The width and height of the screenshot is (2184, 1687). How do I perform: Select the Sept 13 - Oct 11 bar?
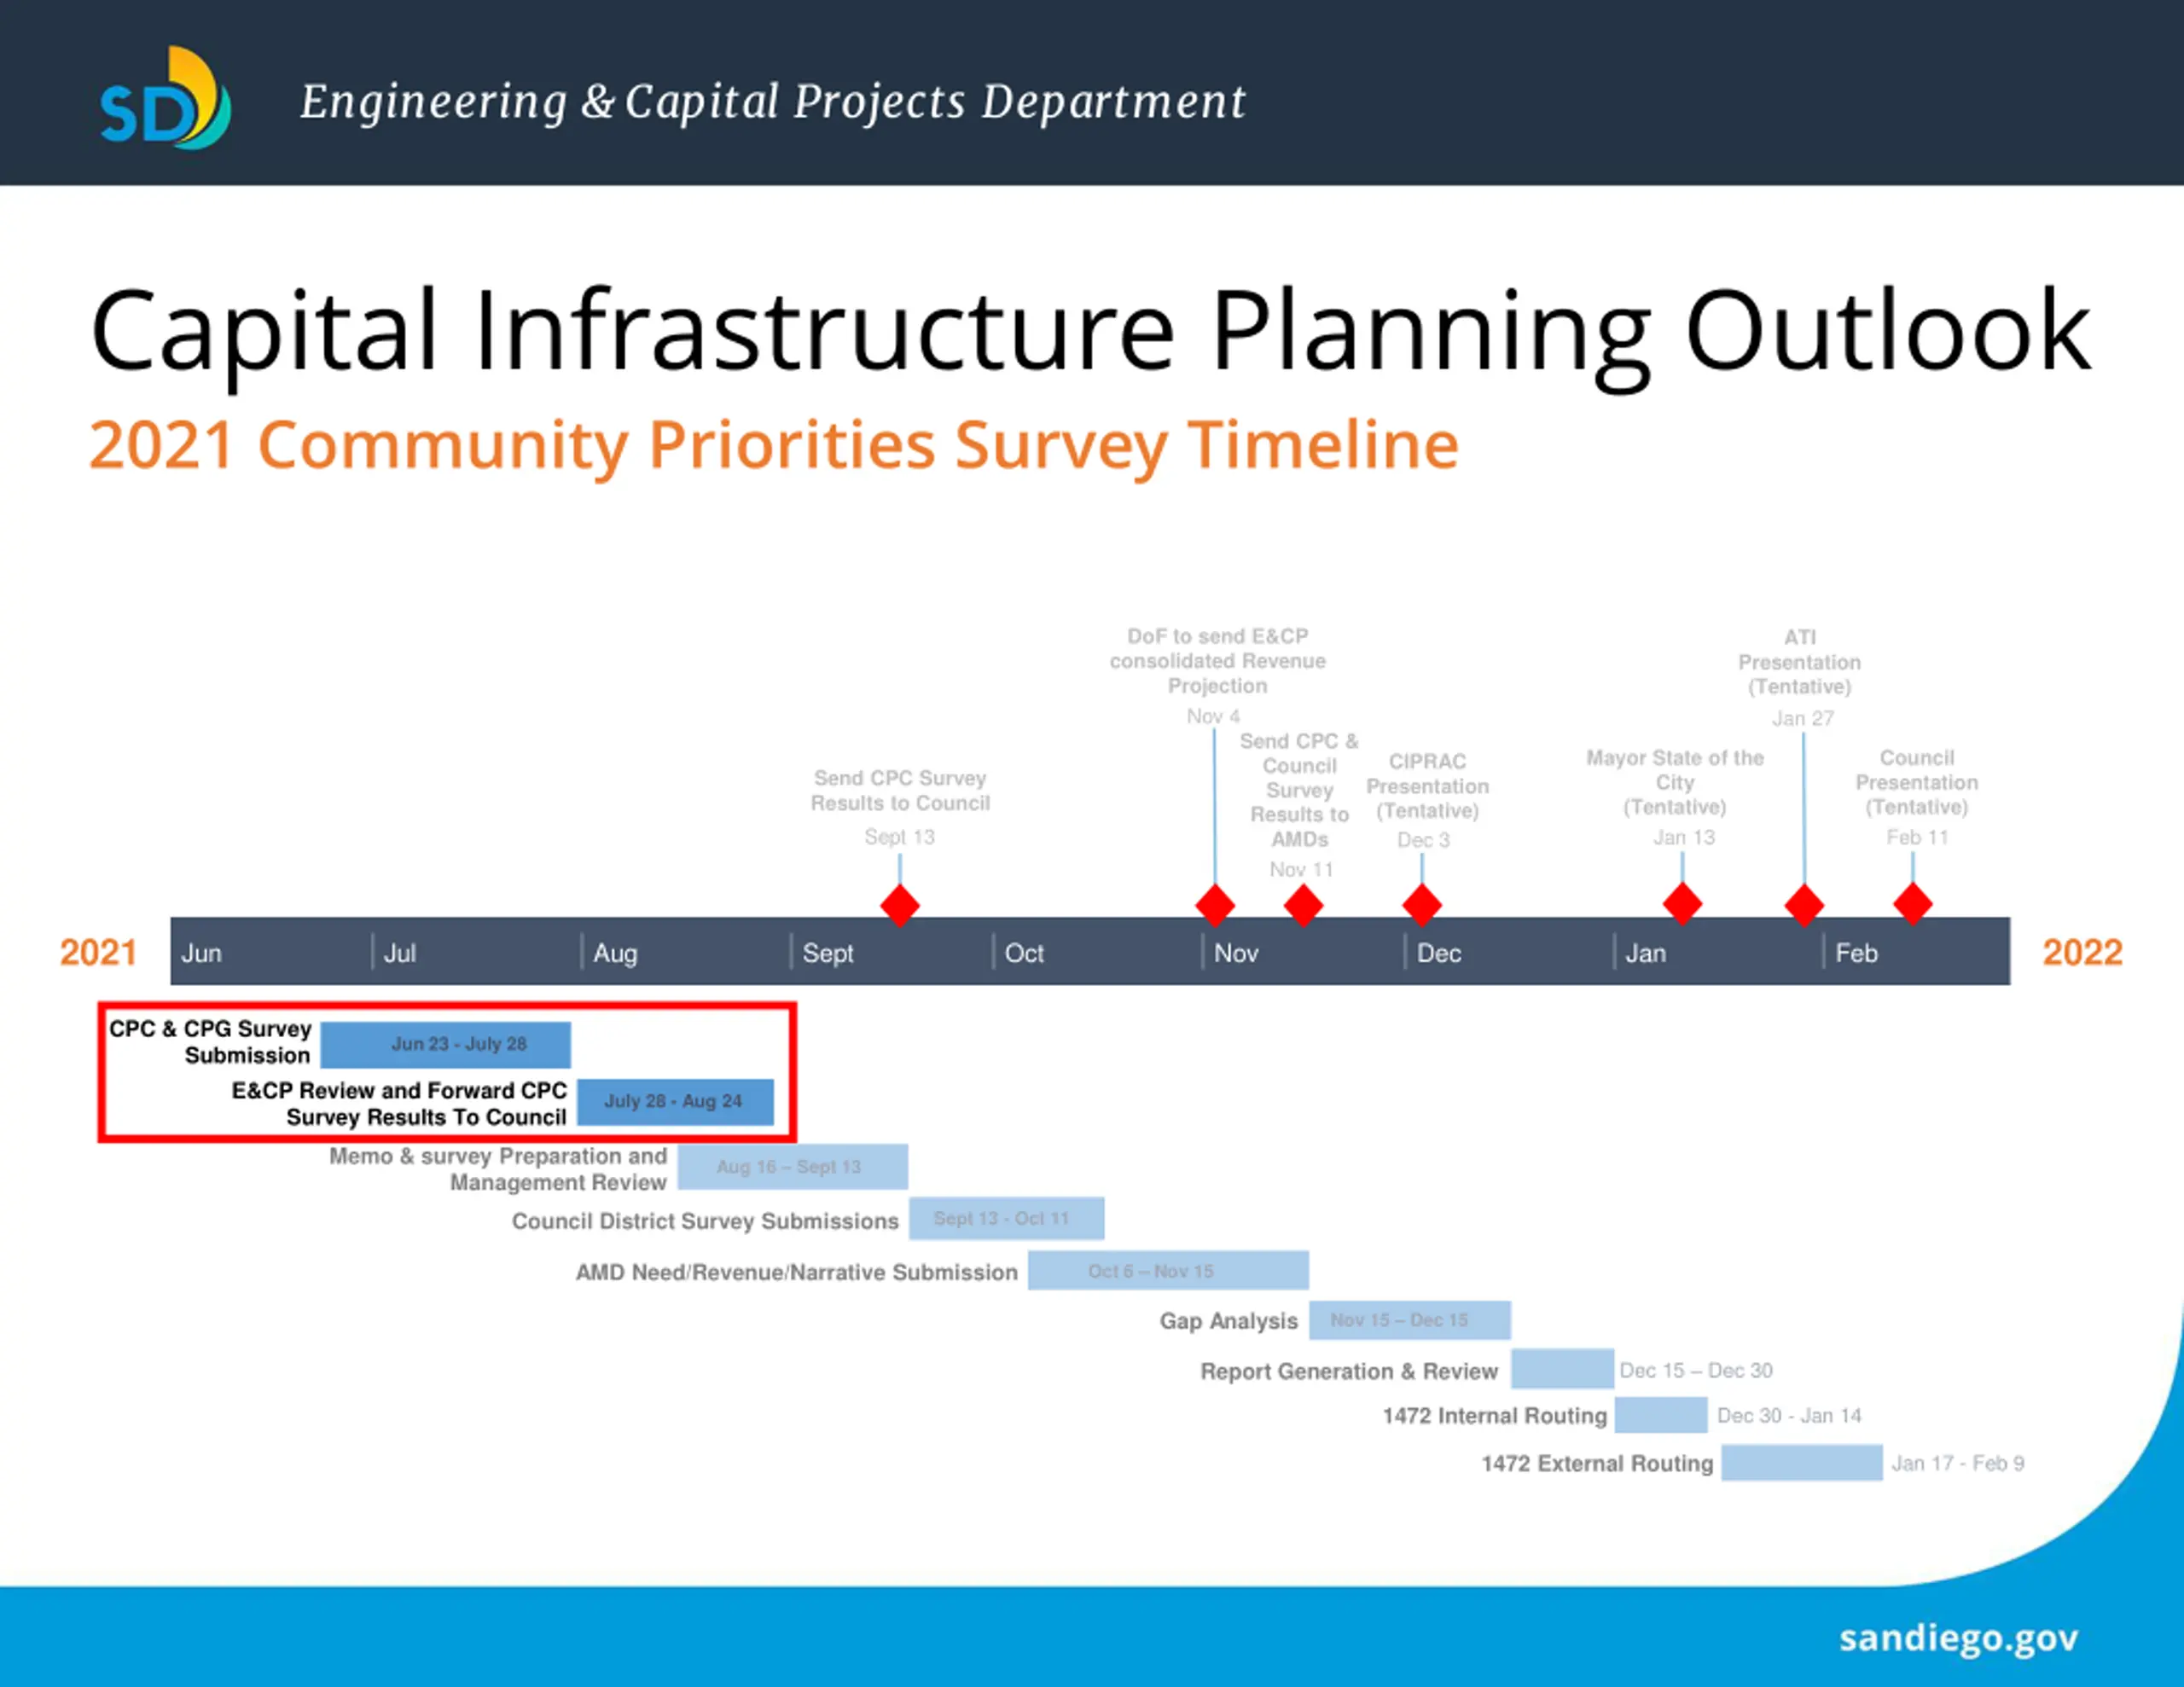click(x=1007, y=1218)
